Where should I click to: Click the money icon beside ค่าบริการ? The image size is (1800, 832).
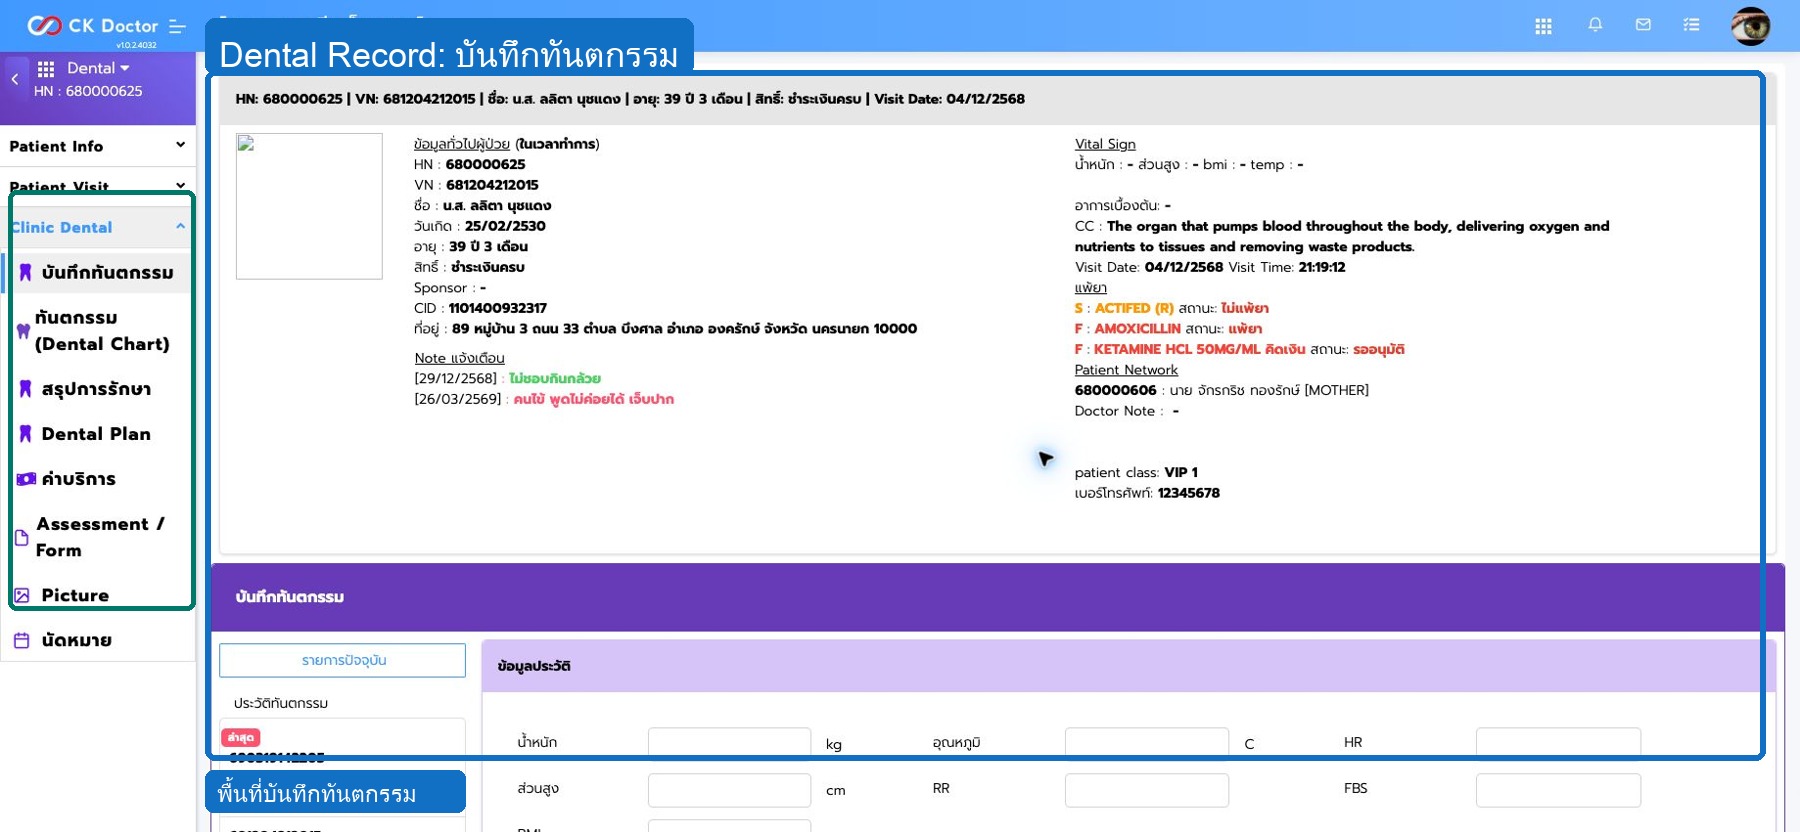(26, 479)
